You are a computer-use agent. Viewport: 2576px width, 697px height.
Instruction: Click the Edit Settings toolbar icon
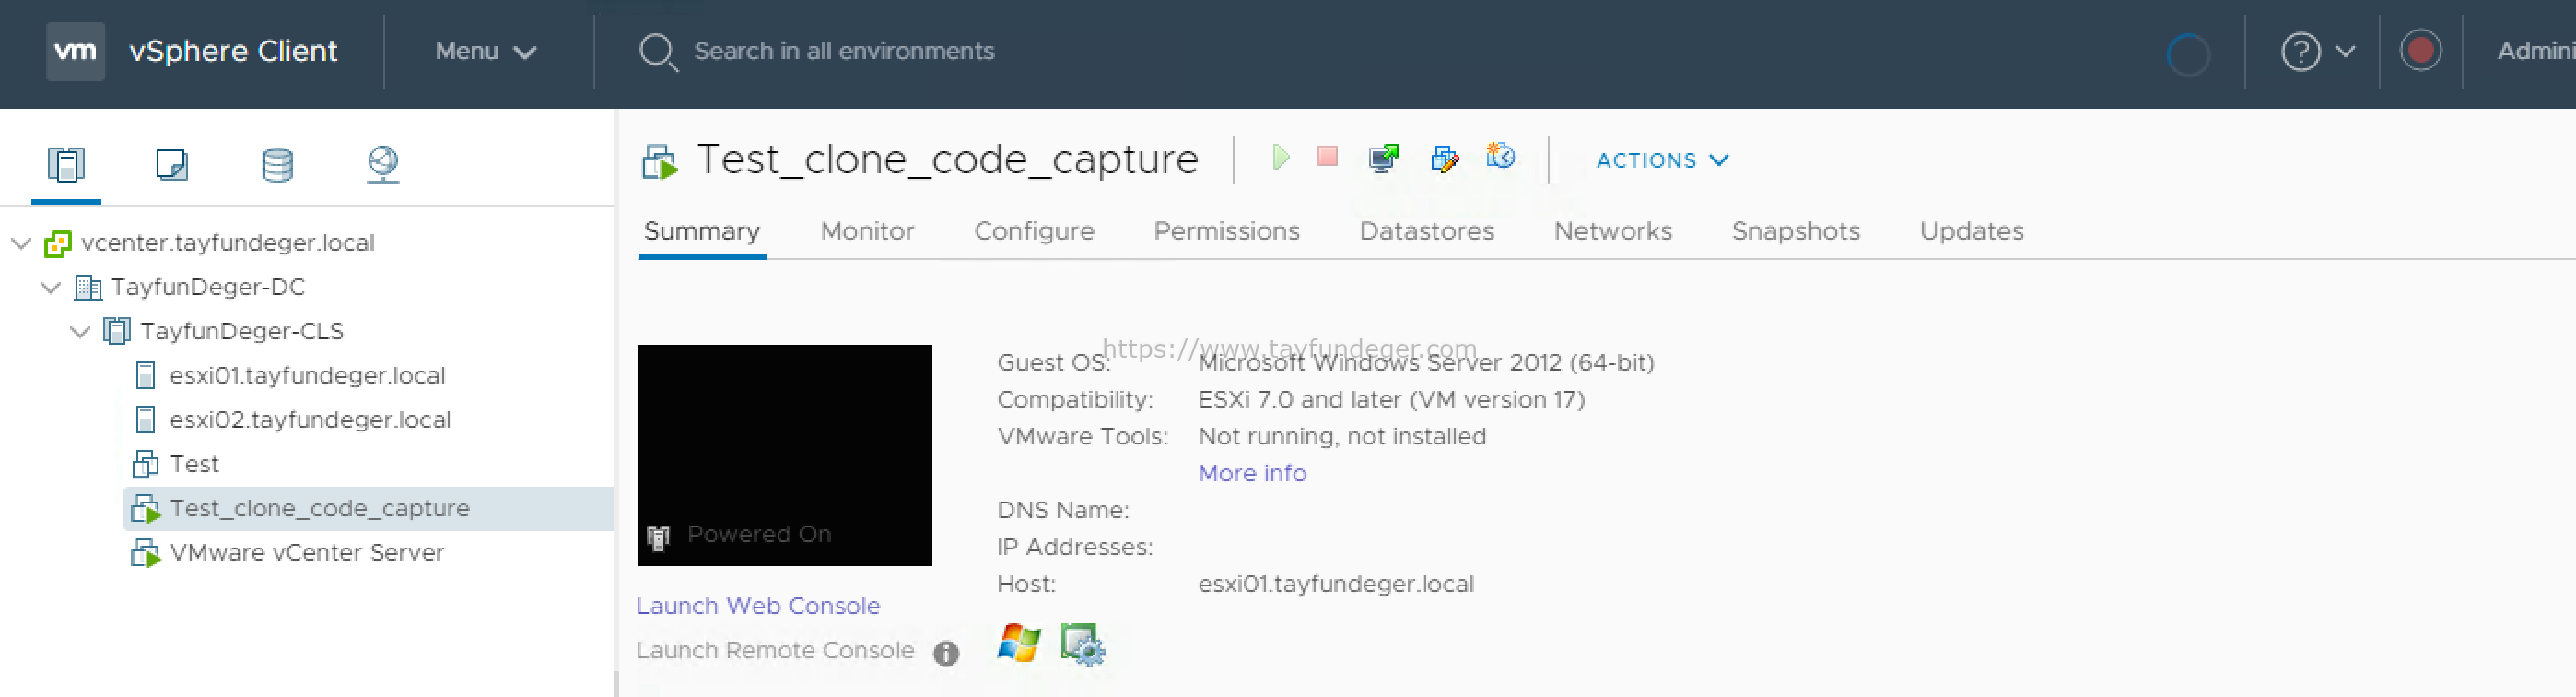coord(1444,158)
